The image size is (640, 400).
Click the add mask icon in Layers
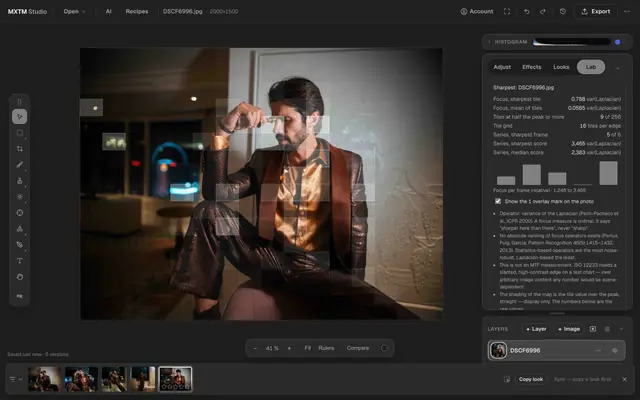point(592,329)
